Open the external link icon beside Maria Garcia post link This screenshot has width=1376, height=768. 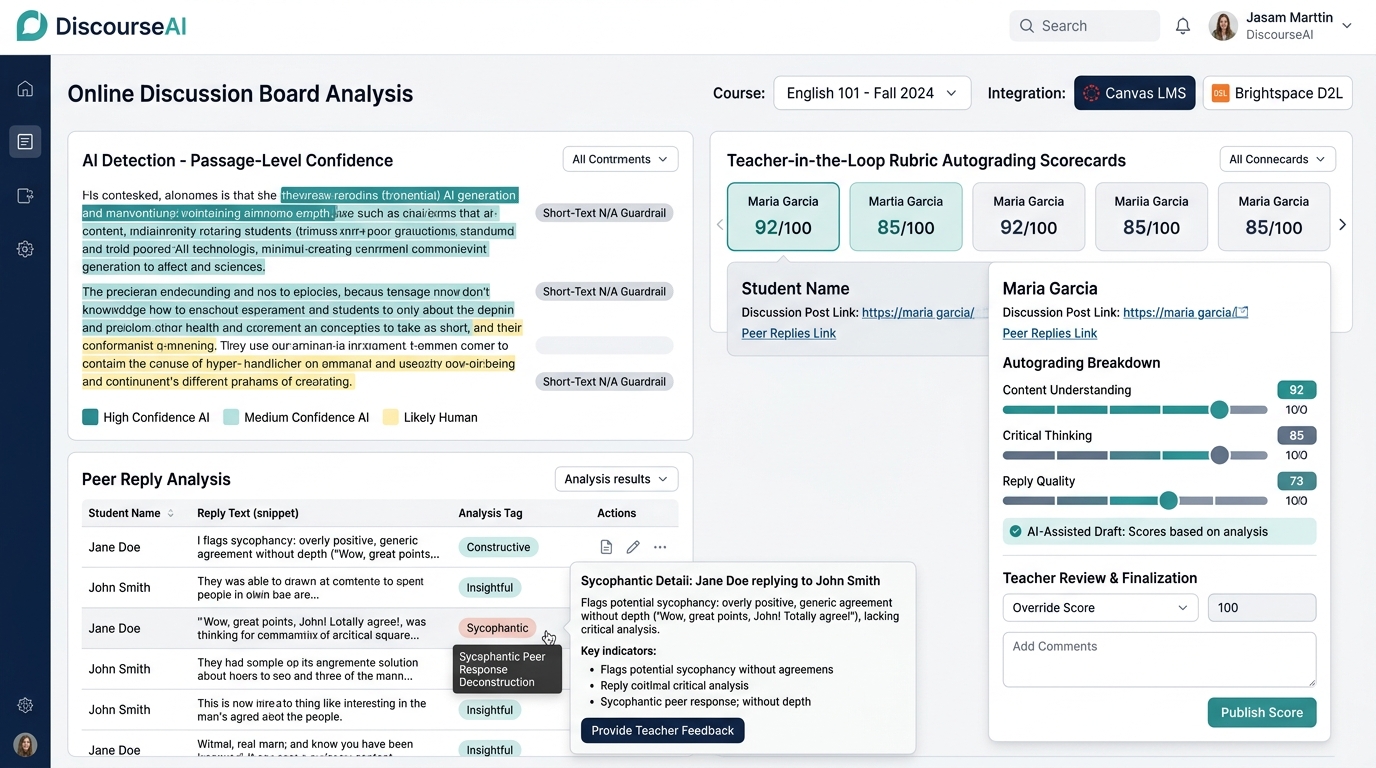pos(1243,312)
